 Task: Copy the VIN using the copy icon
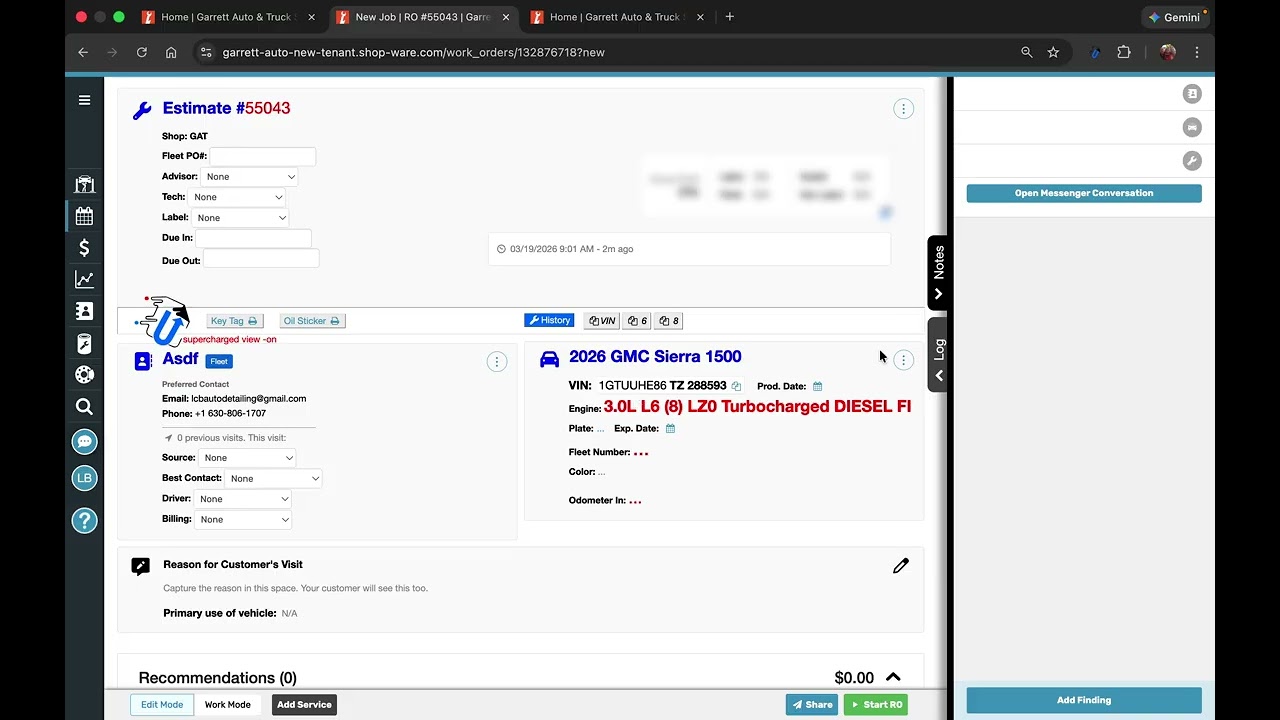[736, 386]
